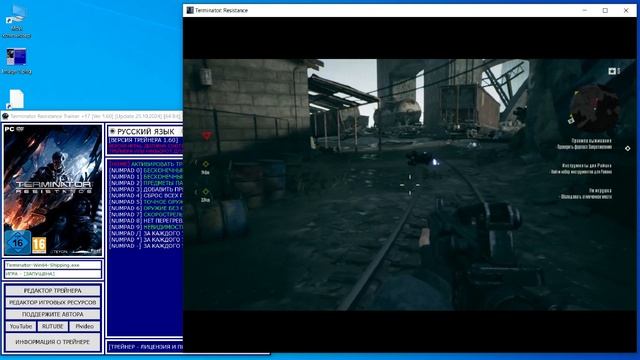This screenshot has width=640, height=360.
Task: Click the ИГРА - [ЗАПУЩЕНА] status field
Action: click(53, 274)
